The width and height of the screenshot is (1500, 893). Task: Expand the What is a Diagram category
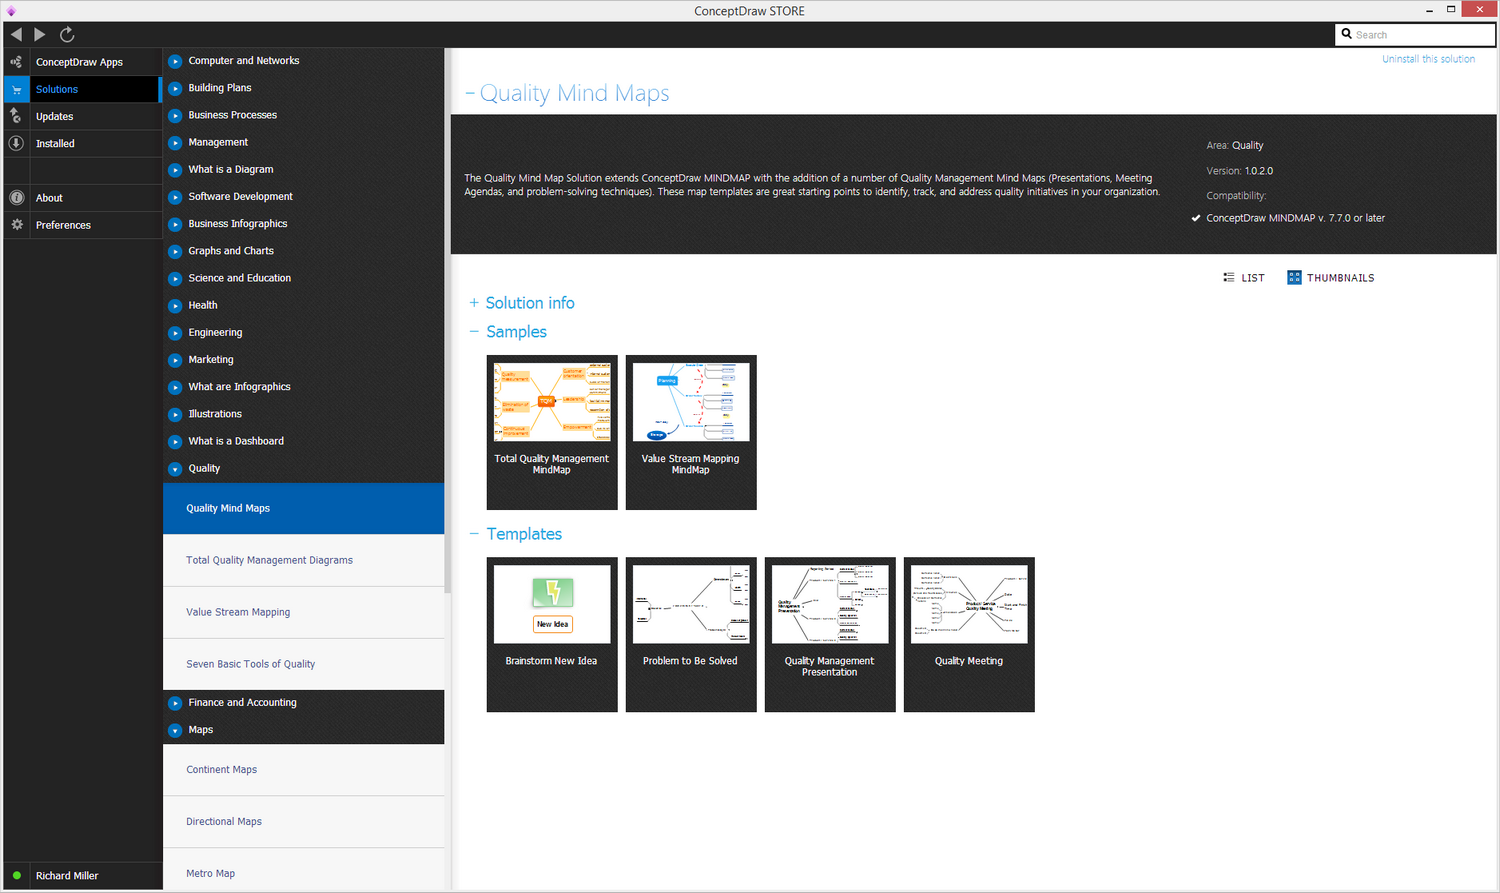175,170
